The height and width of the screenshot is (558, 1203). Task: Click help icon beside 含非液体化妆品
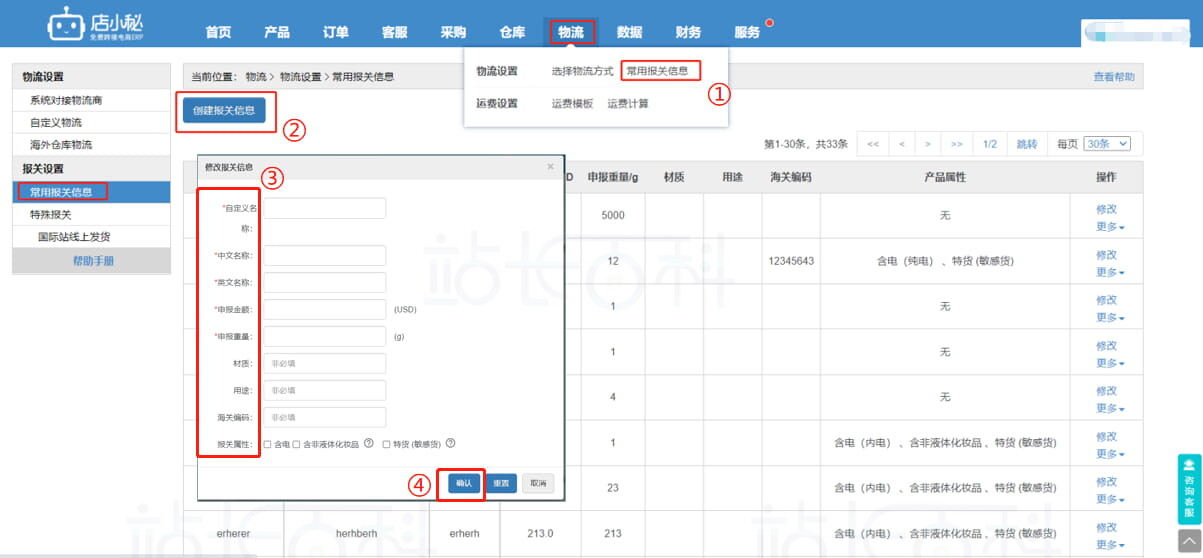click(x=369, y=444)
